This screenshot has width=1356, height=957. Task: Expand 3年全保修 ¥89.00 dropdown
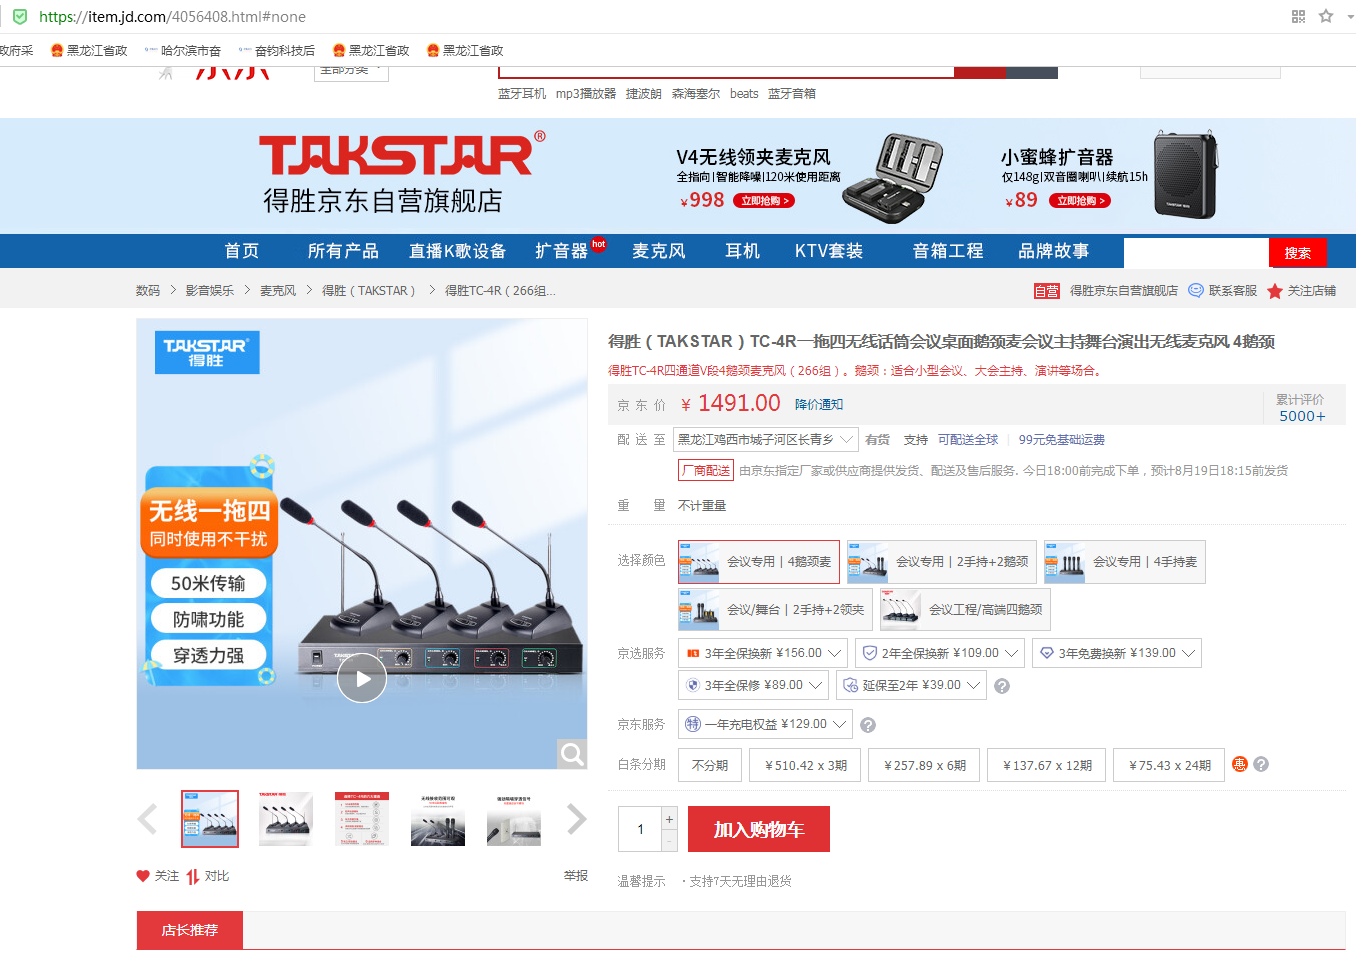pyautogui.click(x=754, y=685)
